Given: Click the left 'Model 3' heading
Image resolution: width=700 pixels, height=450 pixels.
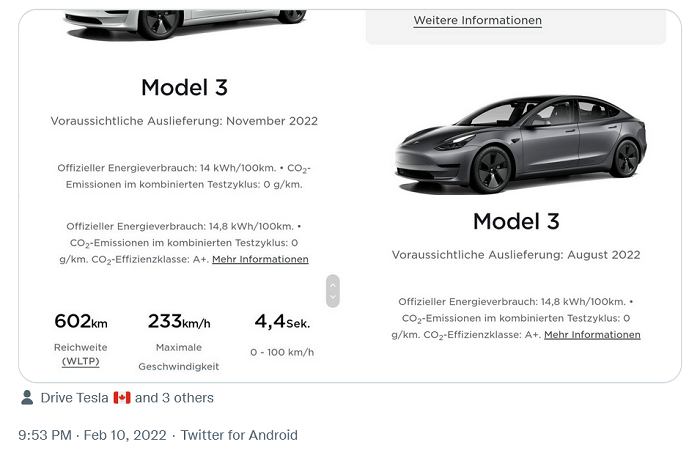Looking at the screenshot, I should [x=184, y=87].
